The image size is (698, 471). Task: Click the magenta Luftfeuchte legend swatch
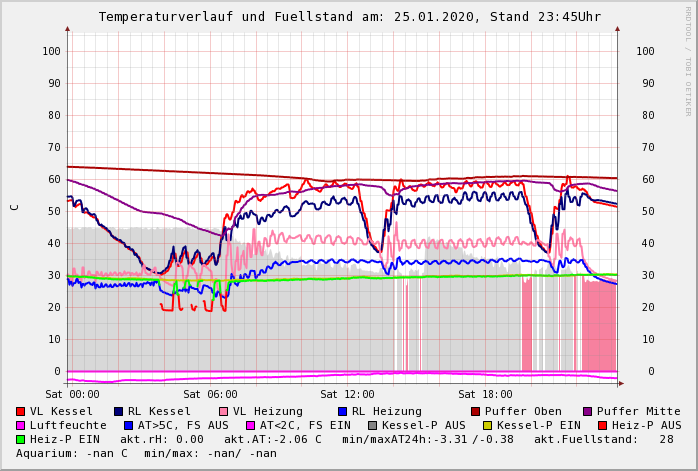[21, 425]
